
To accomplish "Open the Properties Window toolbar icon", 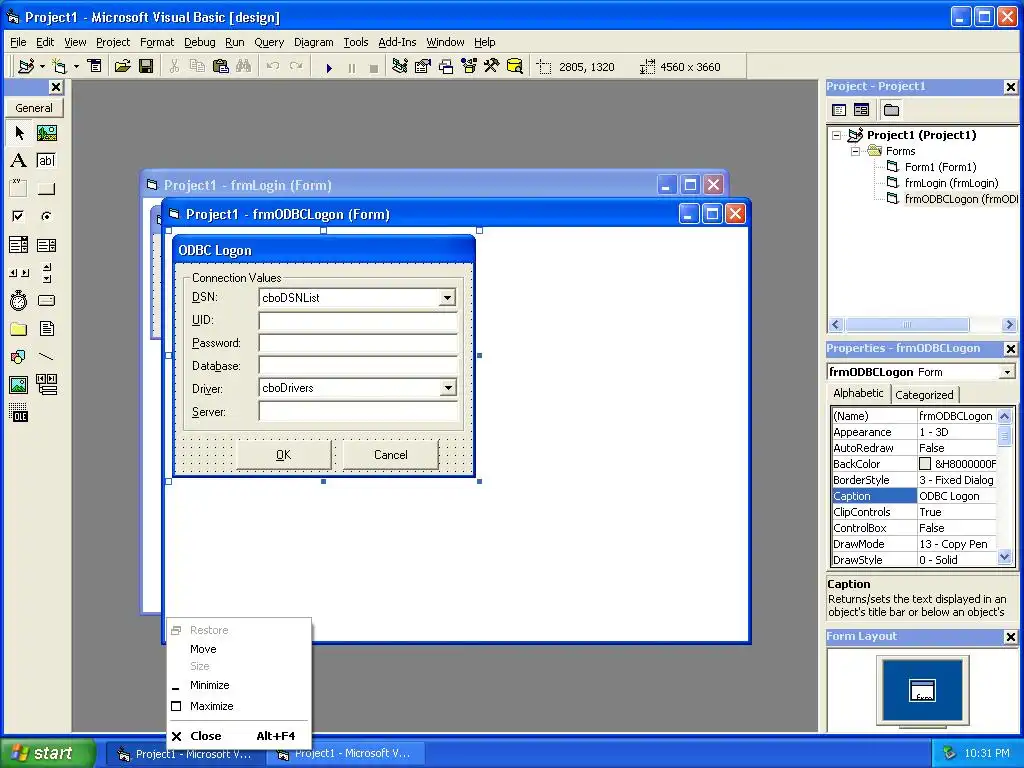I will click(423, 66).
